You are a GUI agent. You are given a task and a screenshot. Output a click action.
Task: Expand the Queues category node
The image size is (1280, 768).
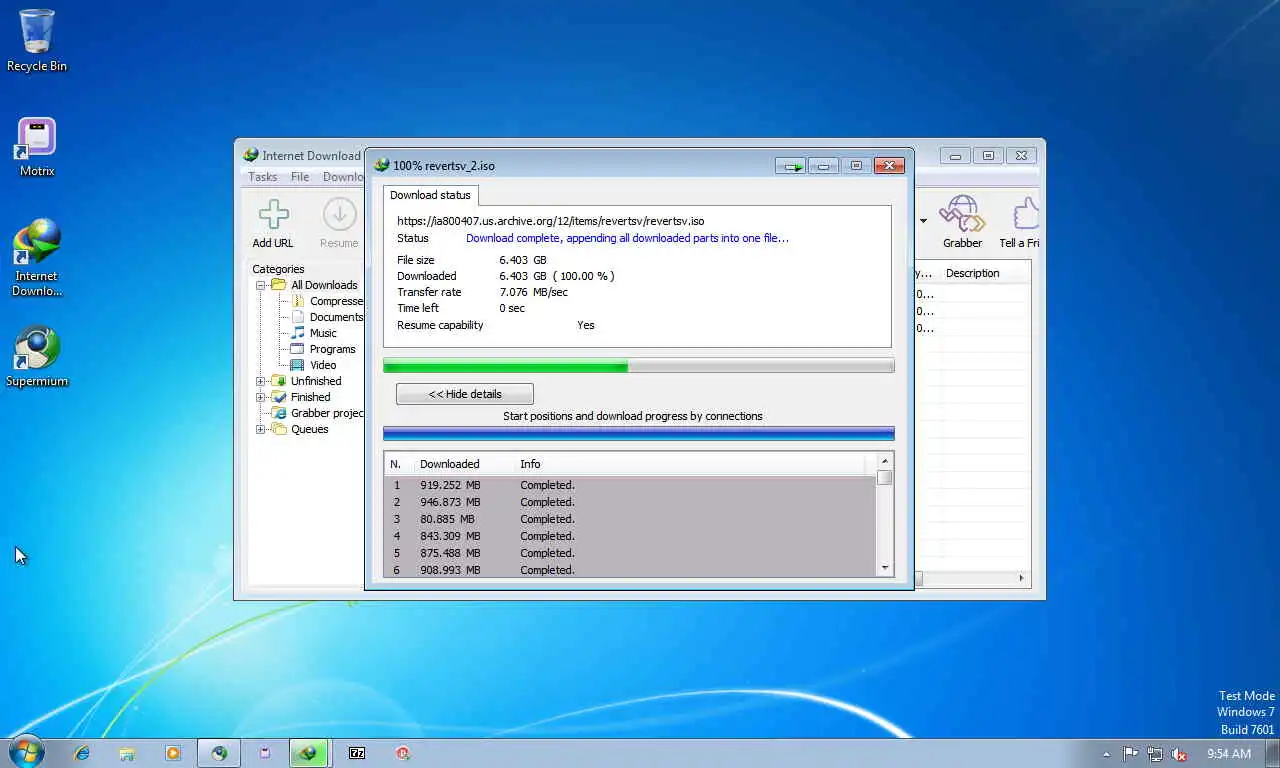click(x=261, y=429)
